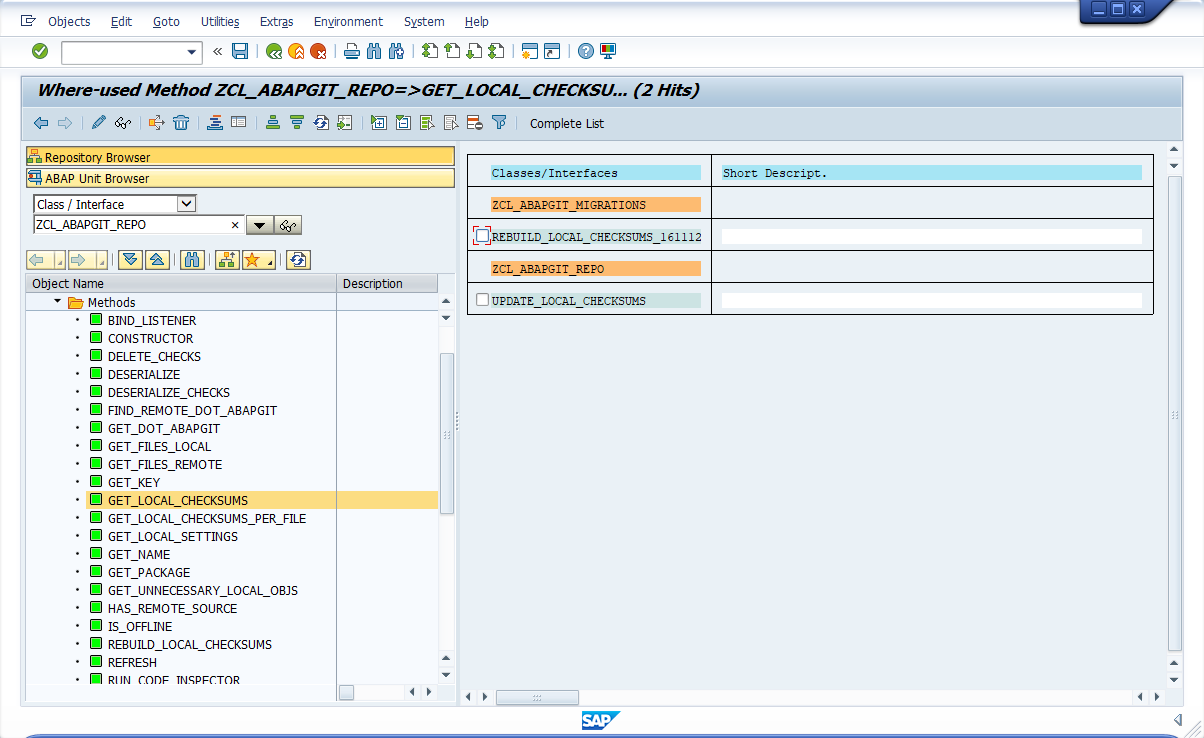Click the hit list horizontal scrollbar thumb
The image size is (1204, 738).
(x=537, y=697)
